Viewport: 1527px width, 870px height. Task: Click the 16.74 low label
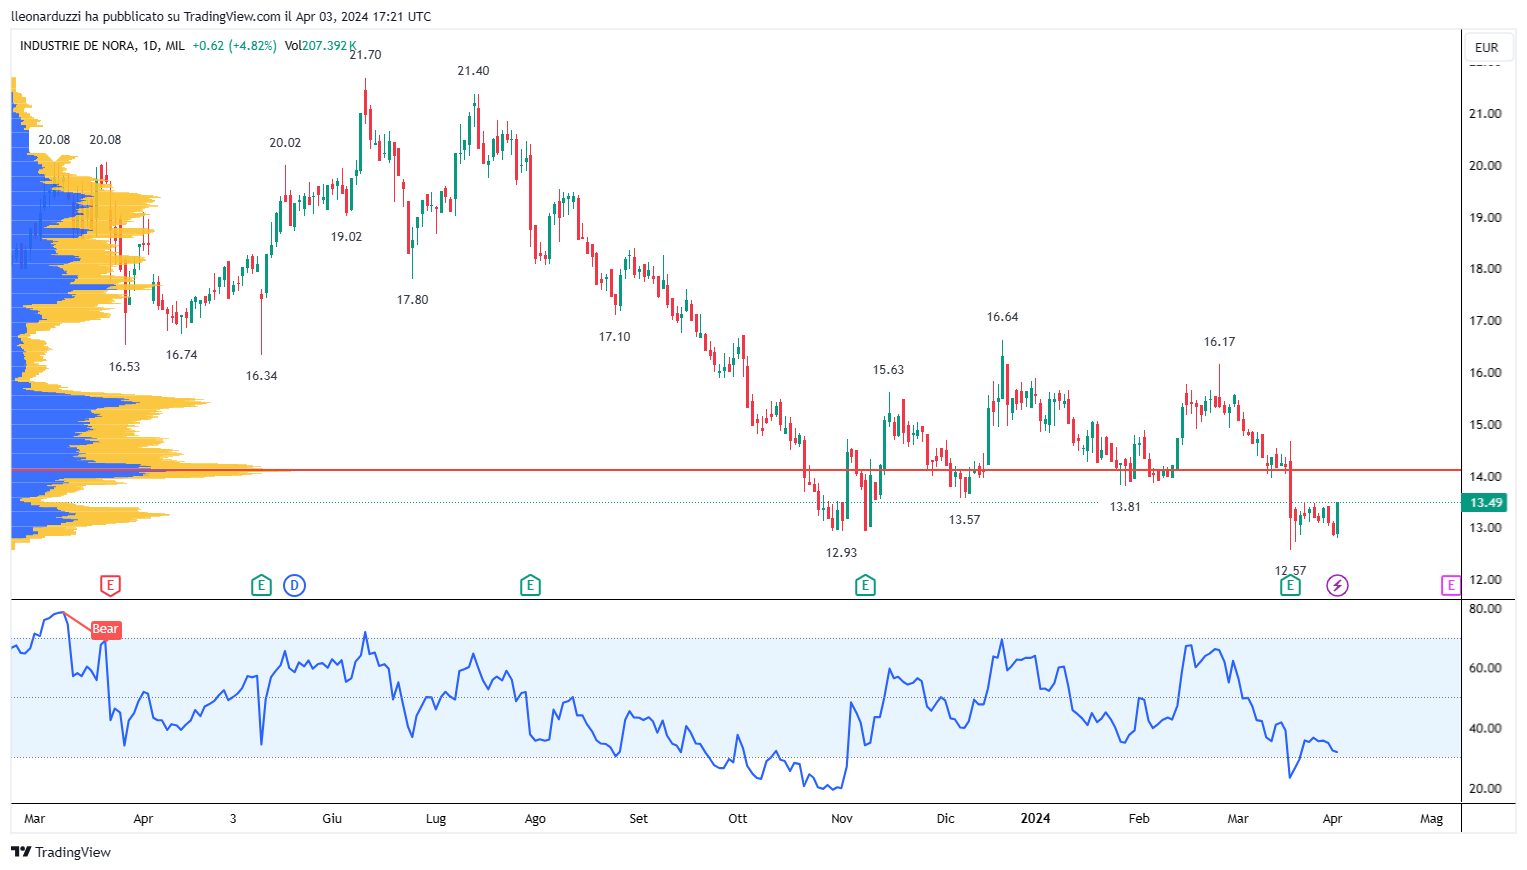click(182, 355)
